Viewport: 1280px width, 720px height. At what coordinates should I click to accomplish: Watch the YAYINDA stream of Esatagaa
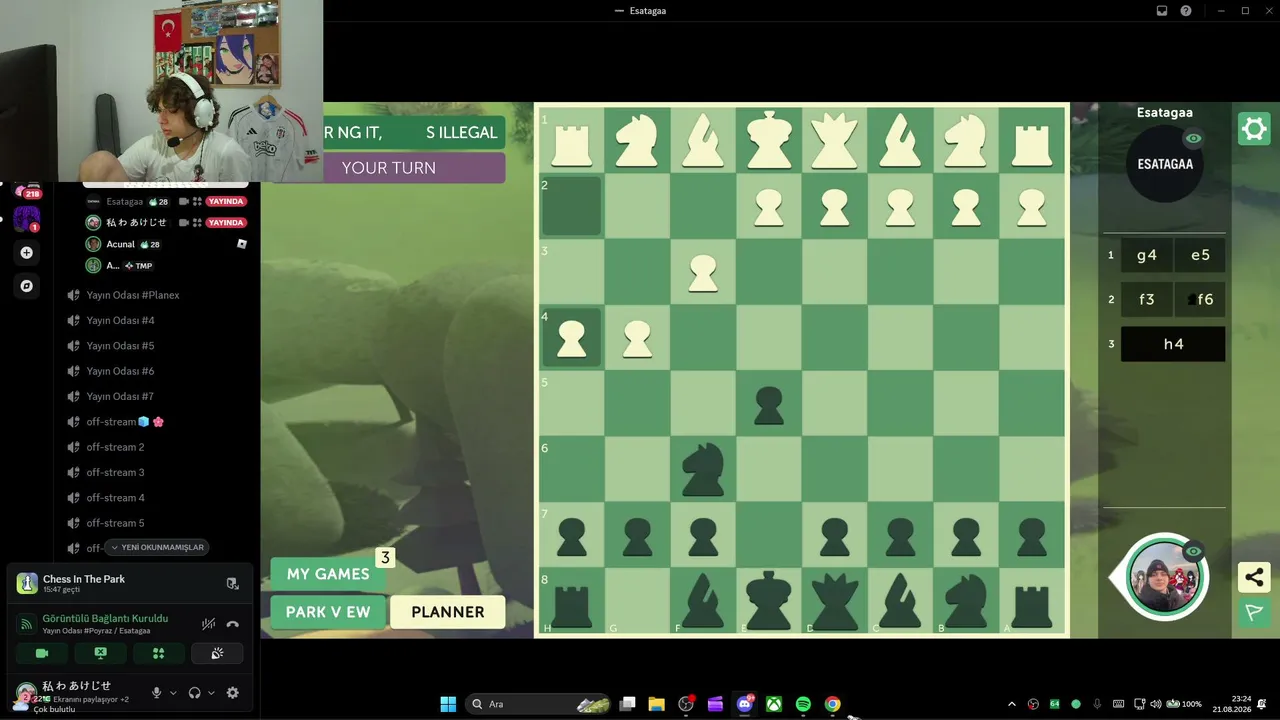tap(226, 201)
